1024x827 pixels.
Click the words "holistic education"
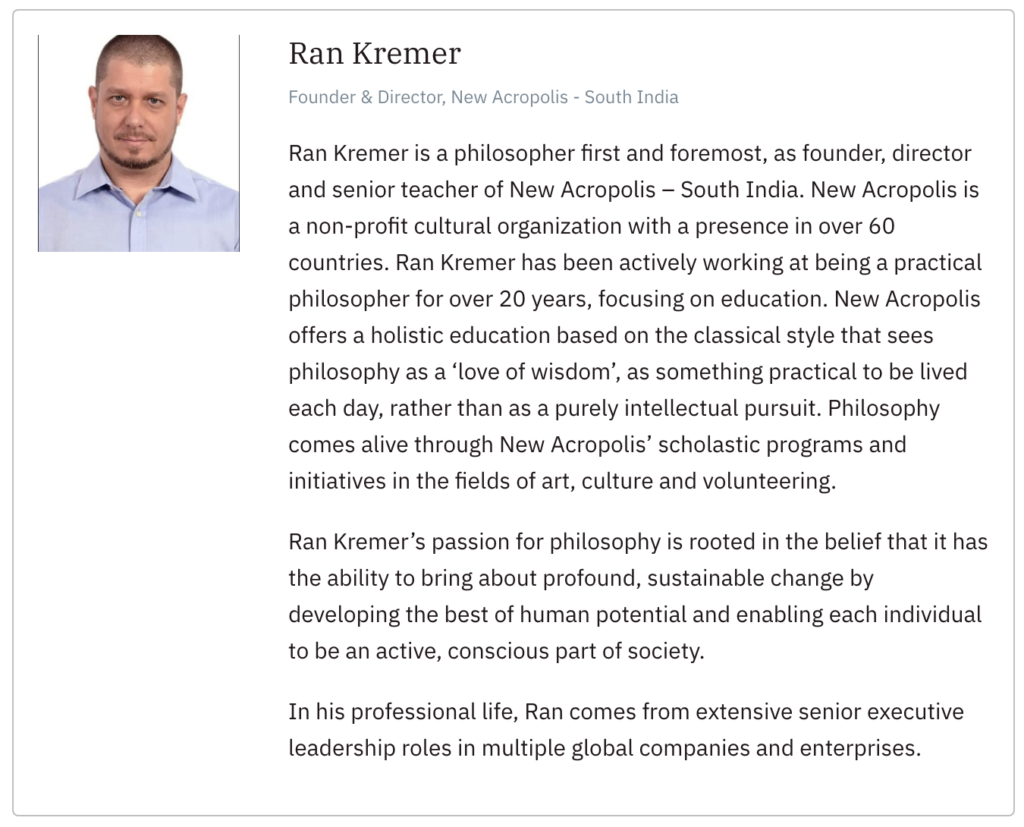click(450, 336)
